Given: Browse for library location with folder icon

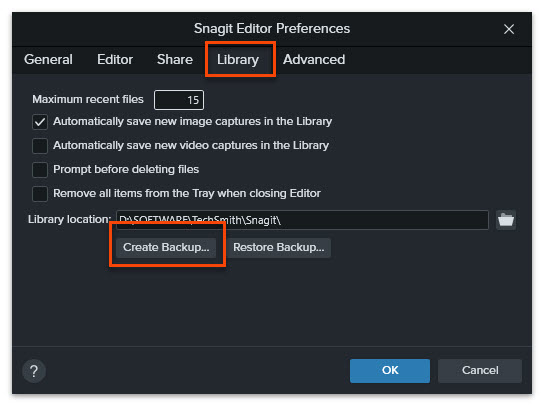Looking at the screenshot, I should [505, 220].
